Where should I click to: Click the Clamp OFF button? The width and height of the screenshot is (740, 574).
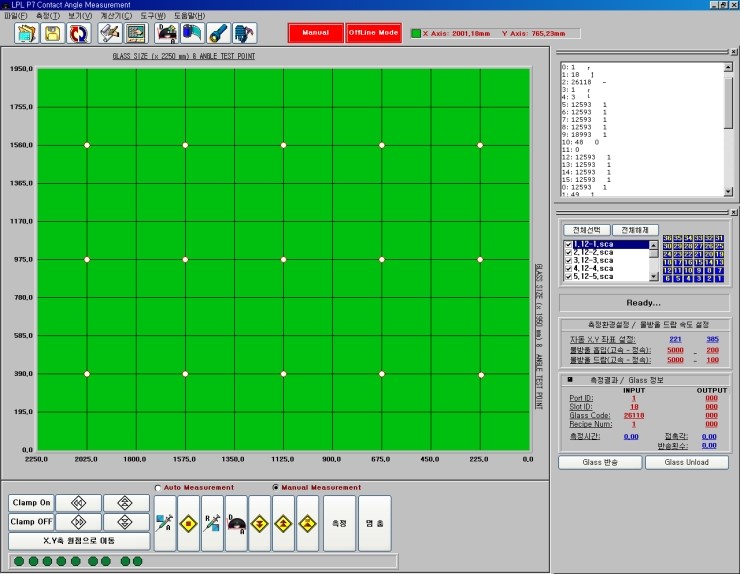pos(31,522)
